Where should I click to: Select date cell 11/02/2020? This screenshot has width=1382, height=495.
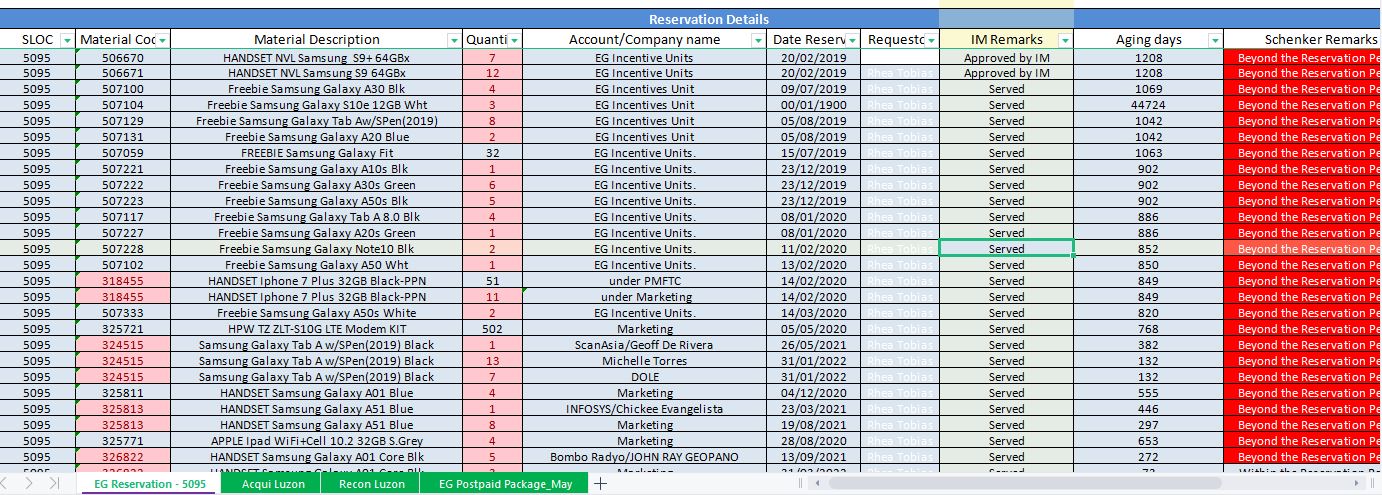pyautogui.click(x=814, y=249)
